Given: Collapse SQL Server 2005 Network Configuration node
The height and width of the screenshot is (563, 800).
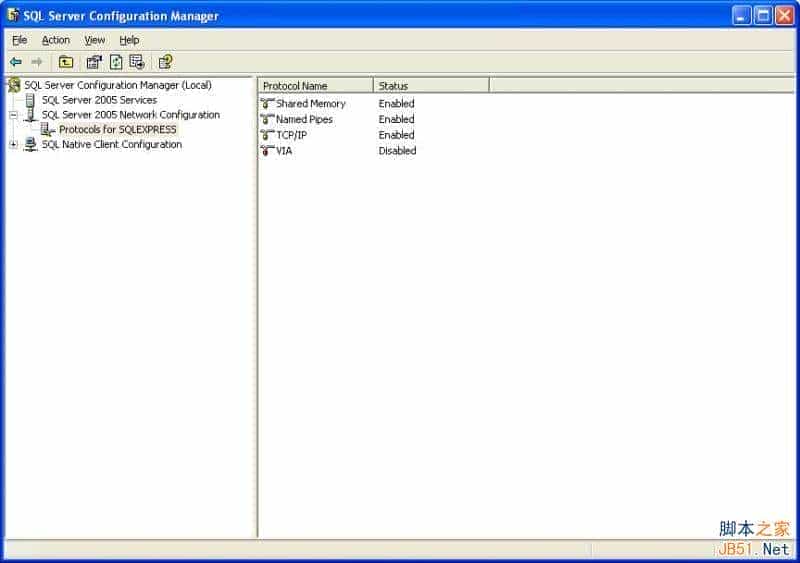Looking at the screenshot, I should (14, 115).
